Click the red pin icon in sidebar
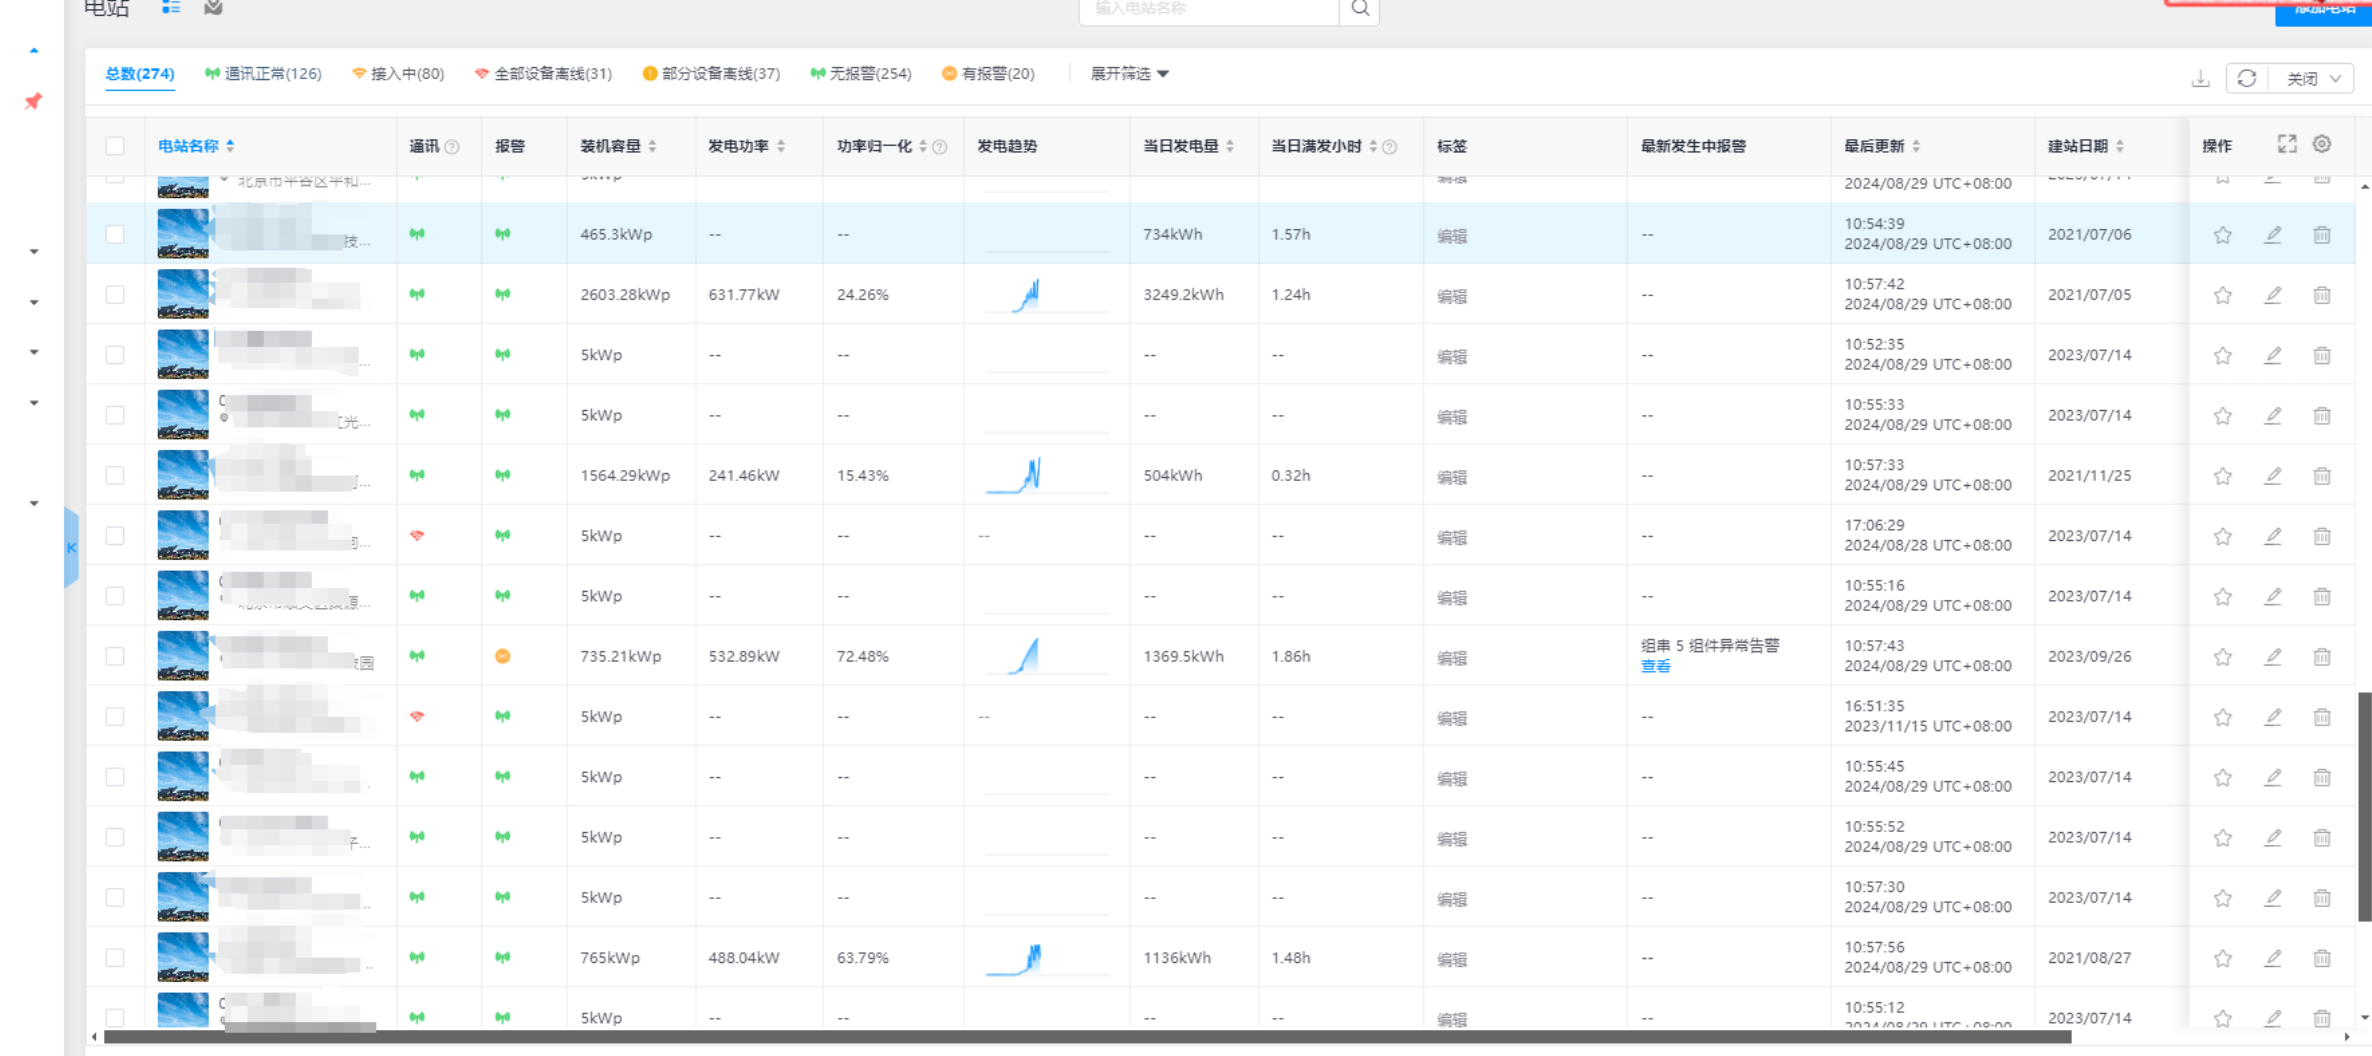 pyautogui.click(x=33, y=101)
